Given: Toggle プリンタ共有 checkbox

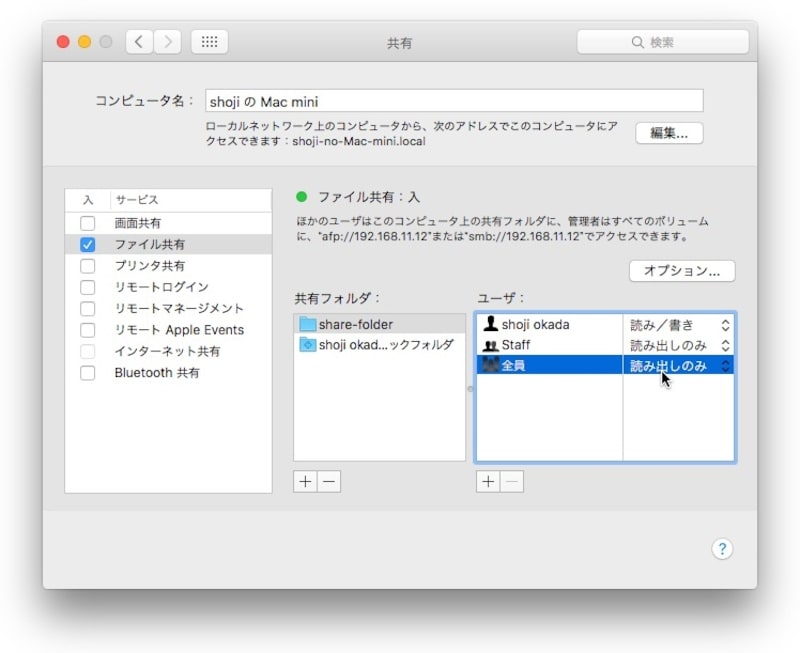Looking at the screenshot, I should click(x=88, y=266).
